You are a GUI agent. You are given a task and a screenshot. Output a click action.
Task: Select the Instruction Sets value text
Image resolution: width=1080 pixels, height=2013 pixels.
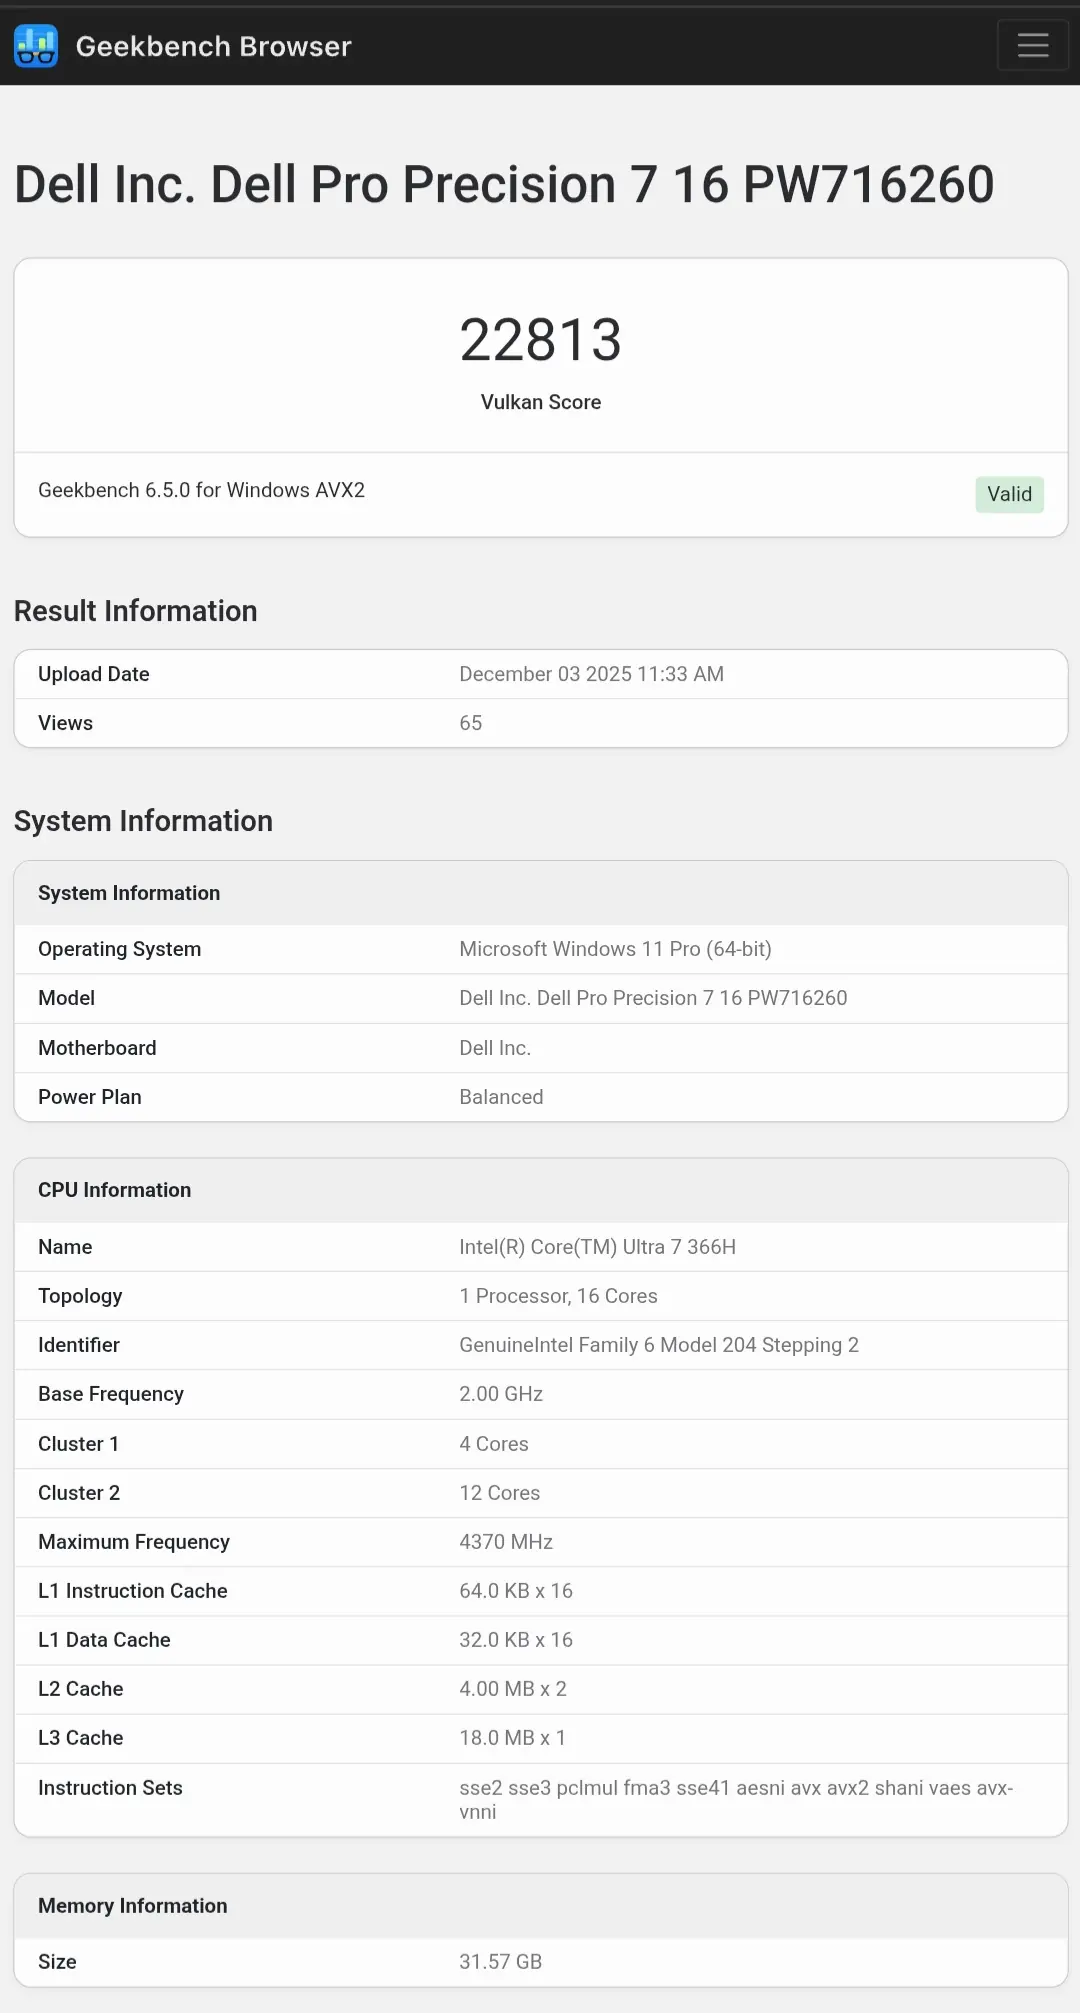[x=735, y=1799]
